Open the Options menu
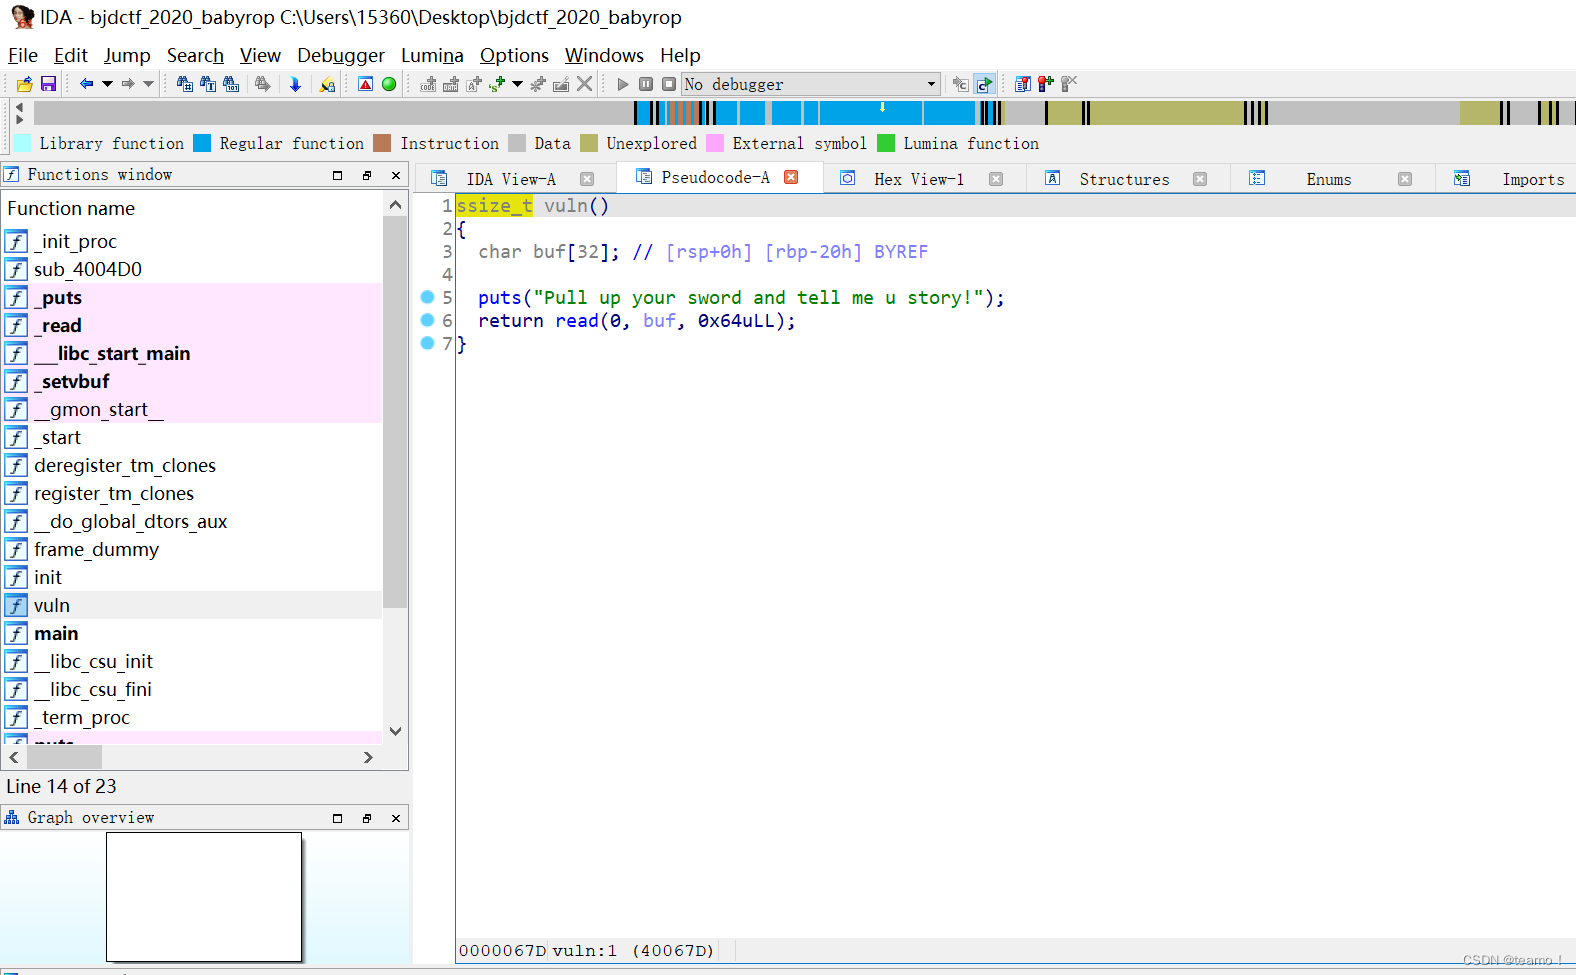The width and height of the screenshot is (1576, 975). [x=514, y=55]
